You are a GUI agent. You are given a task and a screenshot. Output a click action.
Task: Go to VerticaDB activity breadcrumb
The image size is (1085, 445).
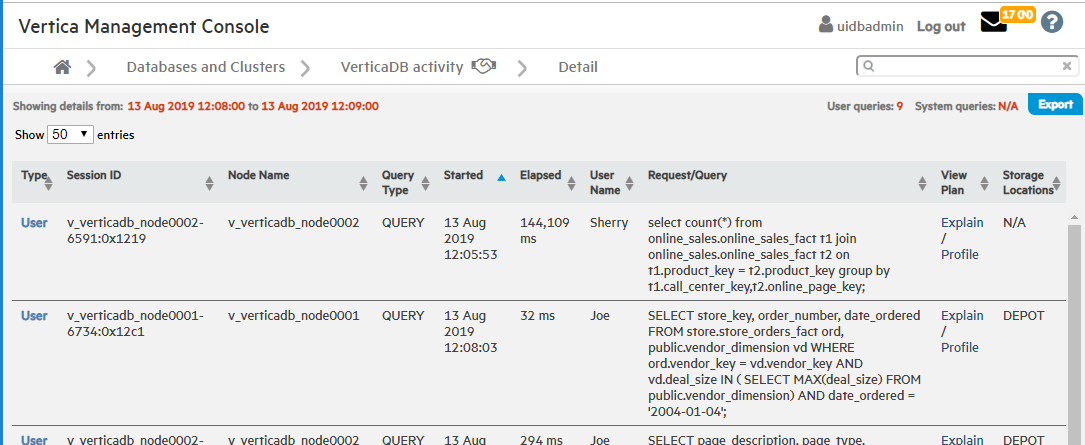tap(401, 67)
